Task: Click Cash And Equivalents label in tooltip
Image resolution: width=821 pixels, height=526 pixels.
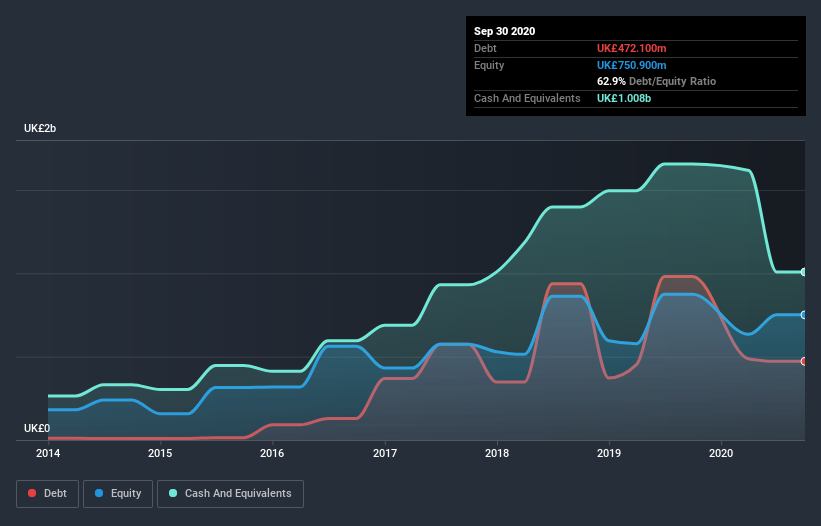Action: point(527,98)
